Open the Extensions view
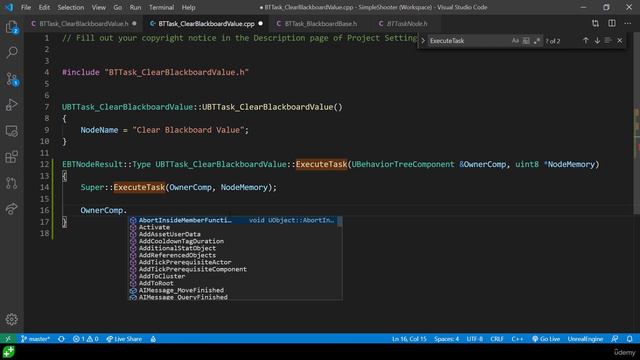Screen dimensions: 640x360 tap(12, 157)
